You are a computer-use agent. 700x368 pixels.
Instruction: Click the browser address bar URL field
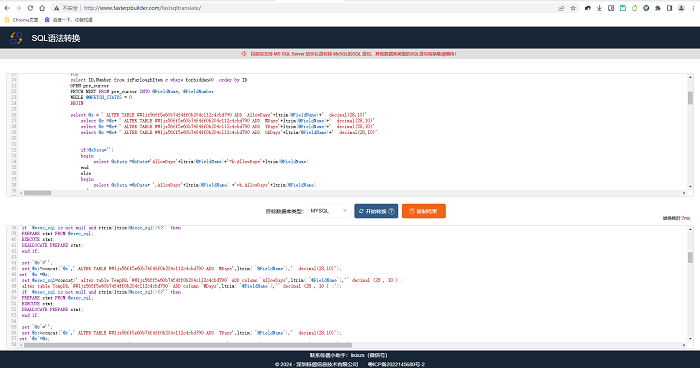pyautogui.click(x=304, y=8)
